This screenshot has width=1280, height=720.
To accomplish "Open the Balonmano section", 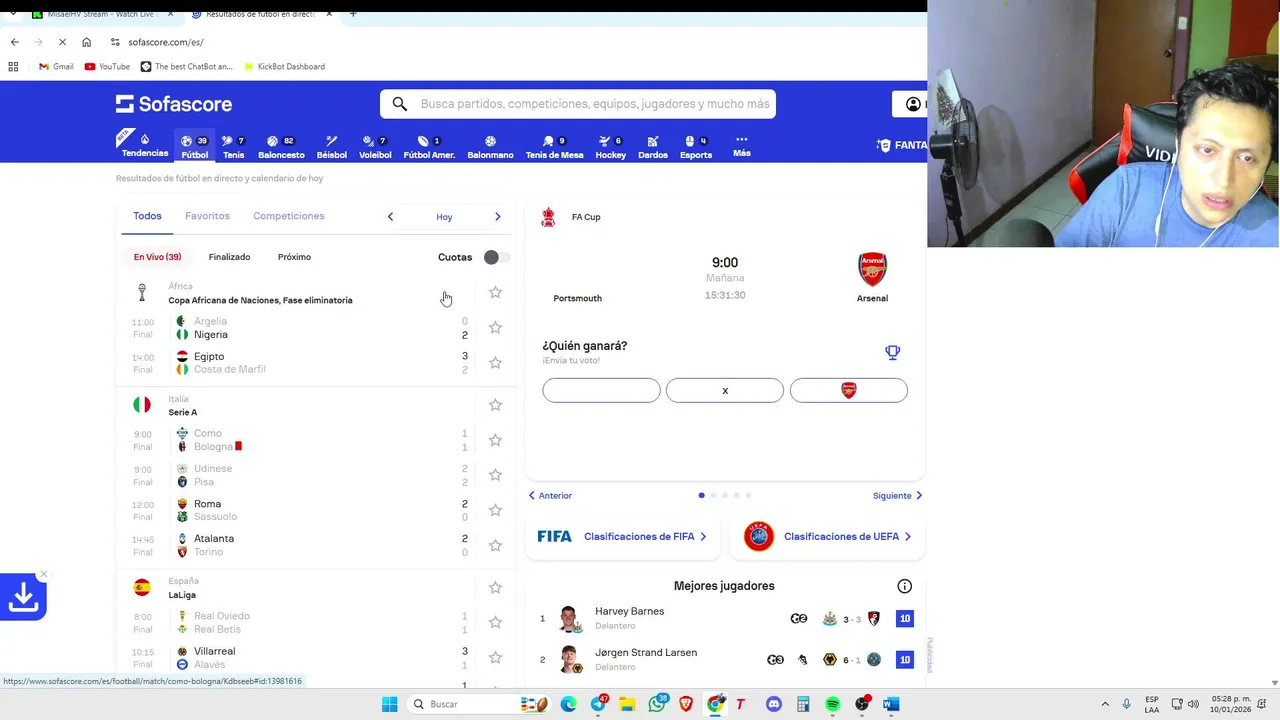I will pos(490,147).
